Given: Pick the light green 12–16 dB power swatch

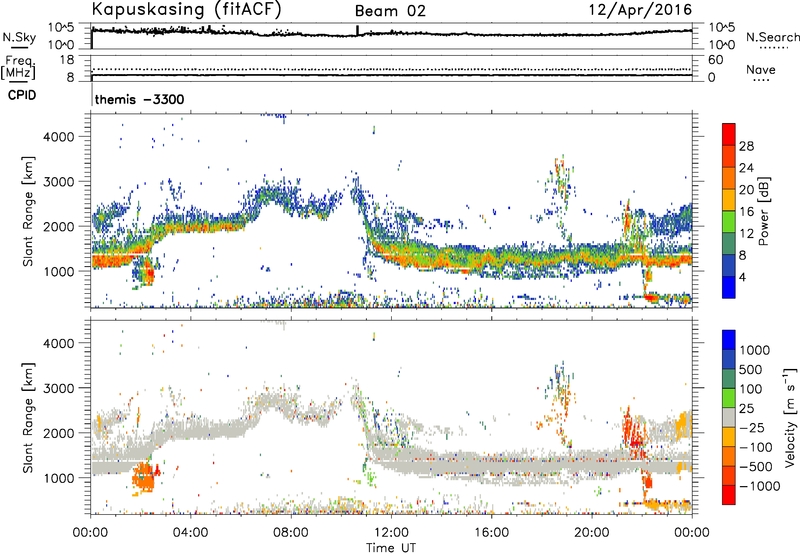Looking at the screenshot, I should point(729,222).
